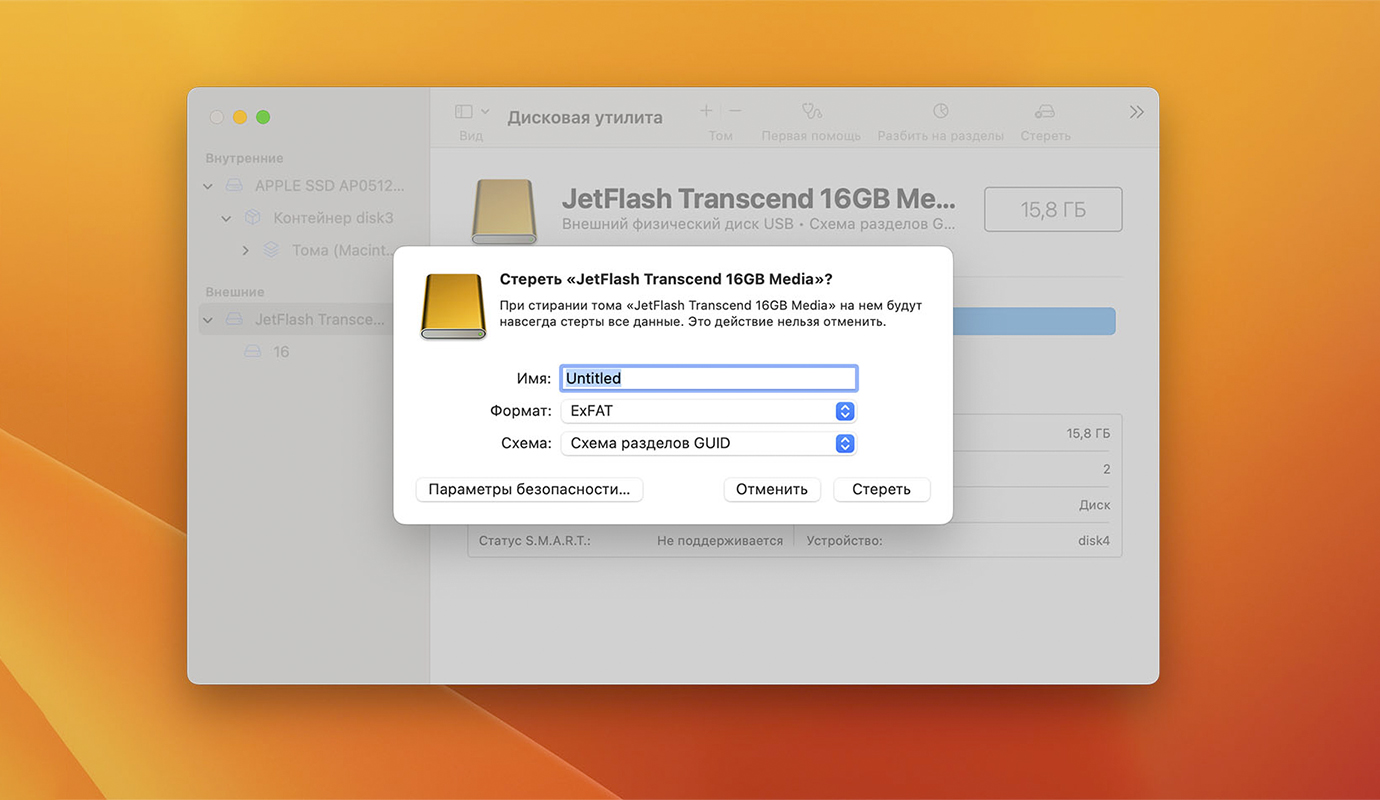This screenshot has height=800, width=1380.
Task: Click the Стереть button in the dialog
Action: click(x=881, y=489)
